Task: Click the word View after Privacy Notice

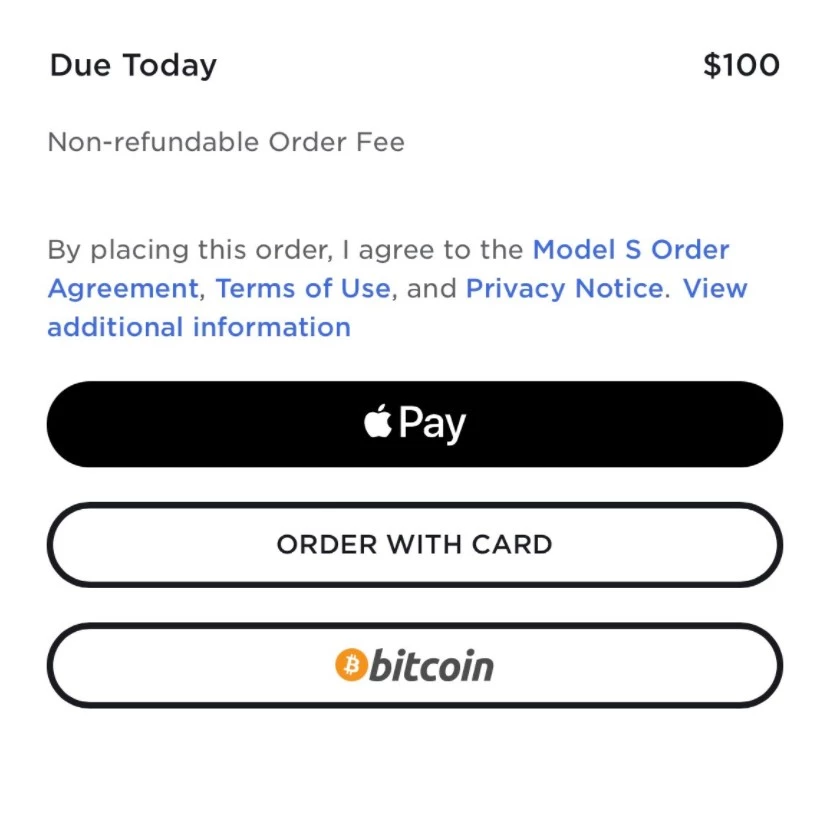Action: [715, 288]
